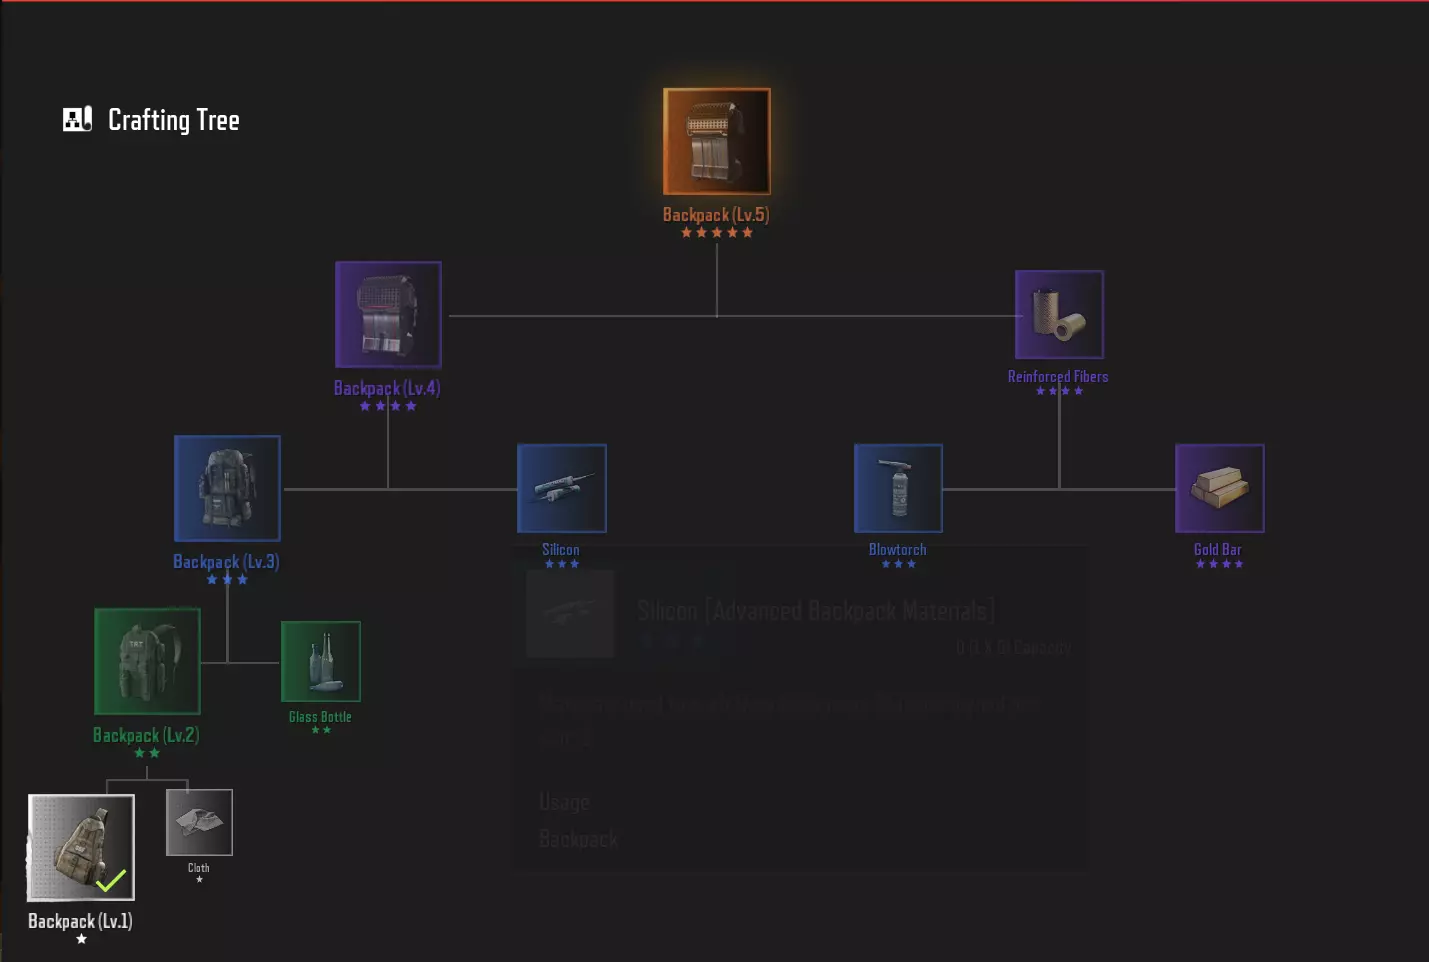The height and width of the screenshot is (962, 1429).
Task: Open the Backpack (Lv.3) item icon
Action: pos(227,488)
